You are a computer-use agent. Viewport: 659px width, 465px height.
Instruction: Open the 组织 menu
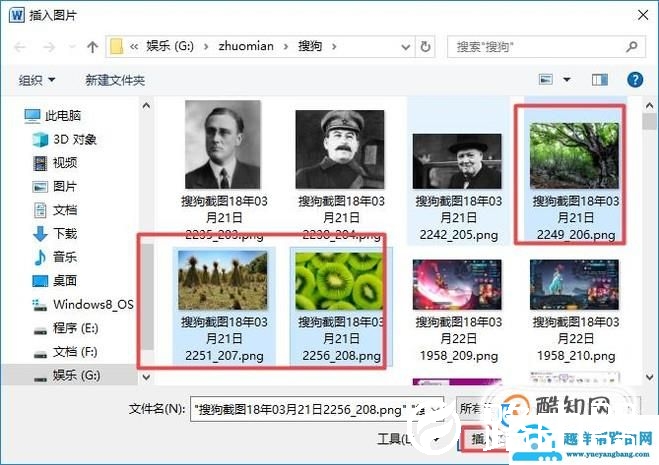37,80
